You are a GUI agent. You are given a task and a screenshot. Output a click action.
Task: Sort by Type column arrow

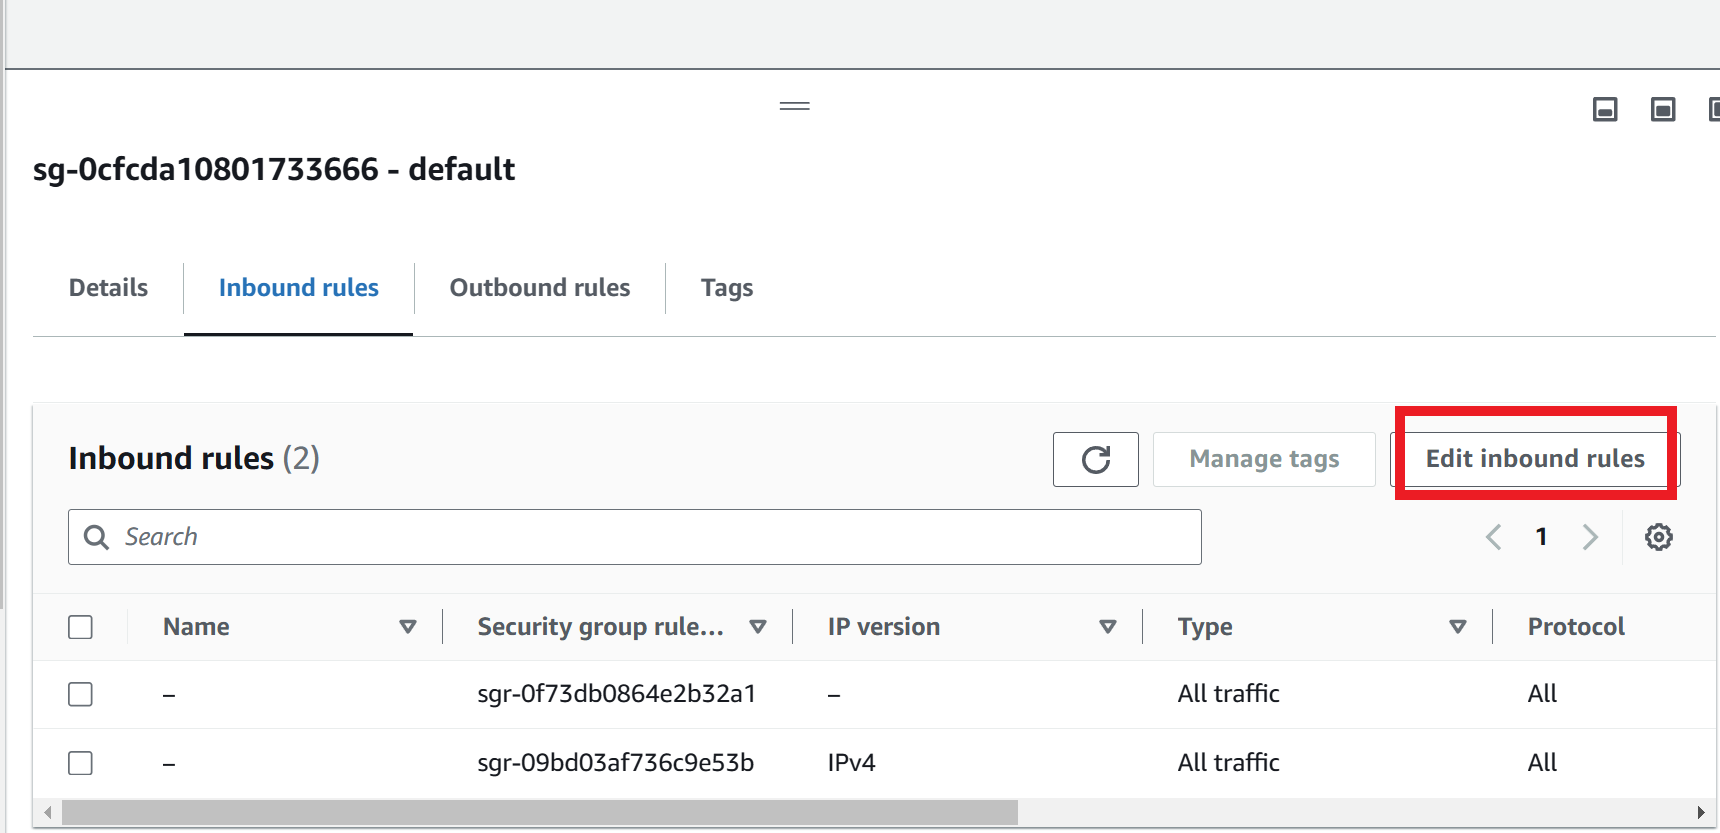pos(1457,627)
